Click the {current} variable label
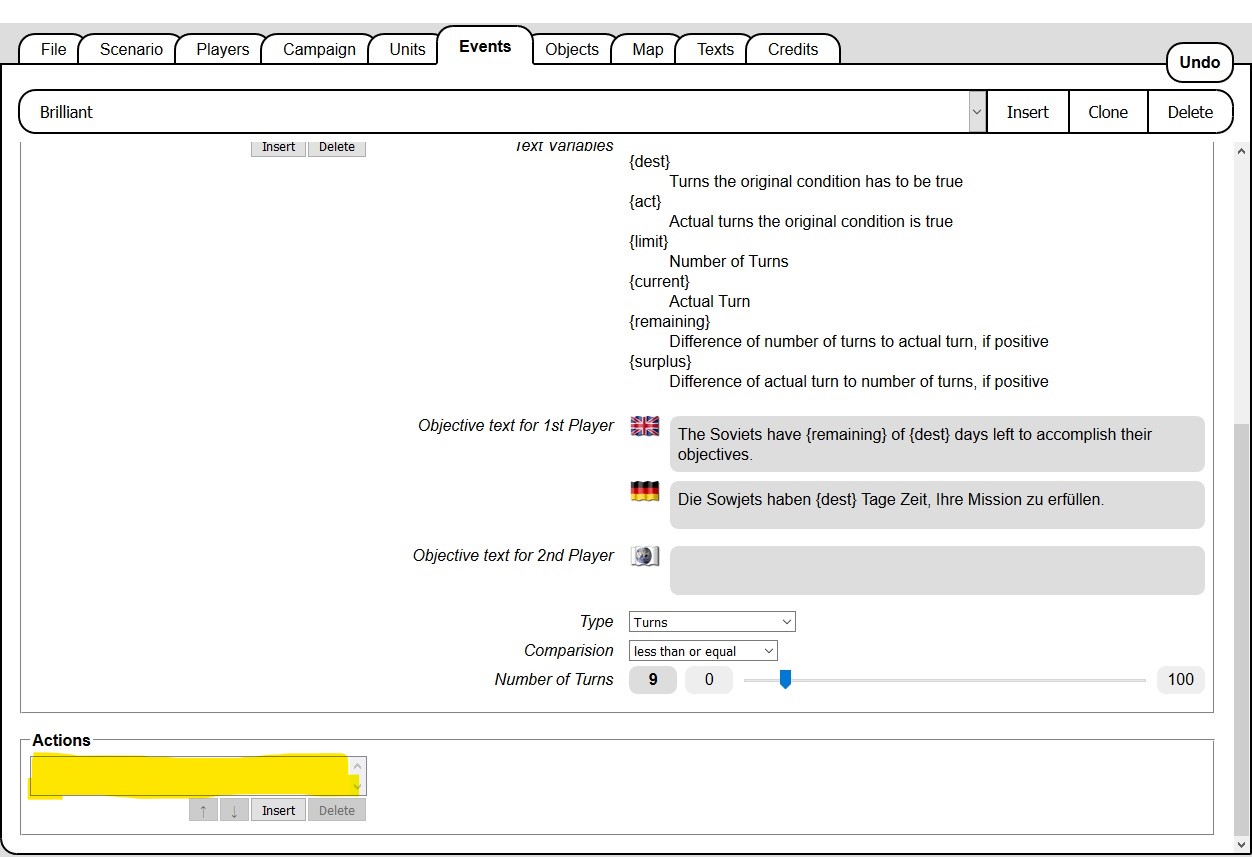Viewport: 1252px width, 857px height. click(x=659, y=281)
